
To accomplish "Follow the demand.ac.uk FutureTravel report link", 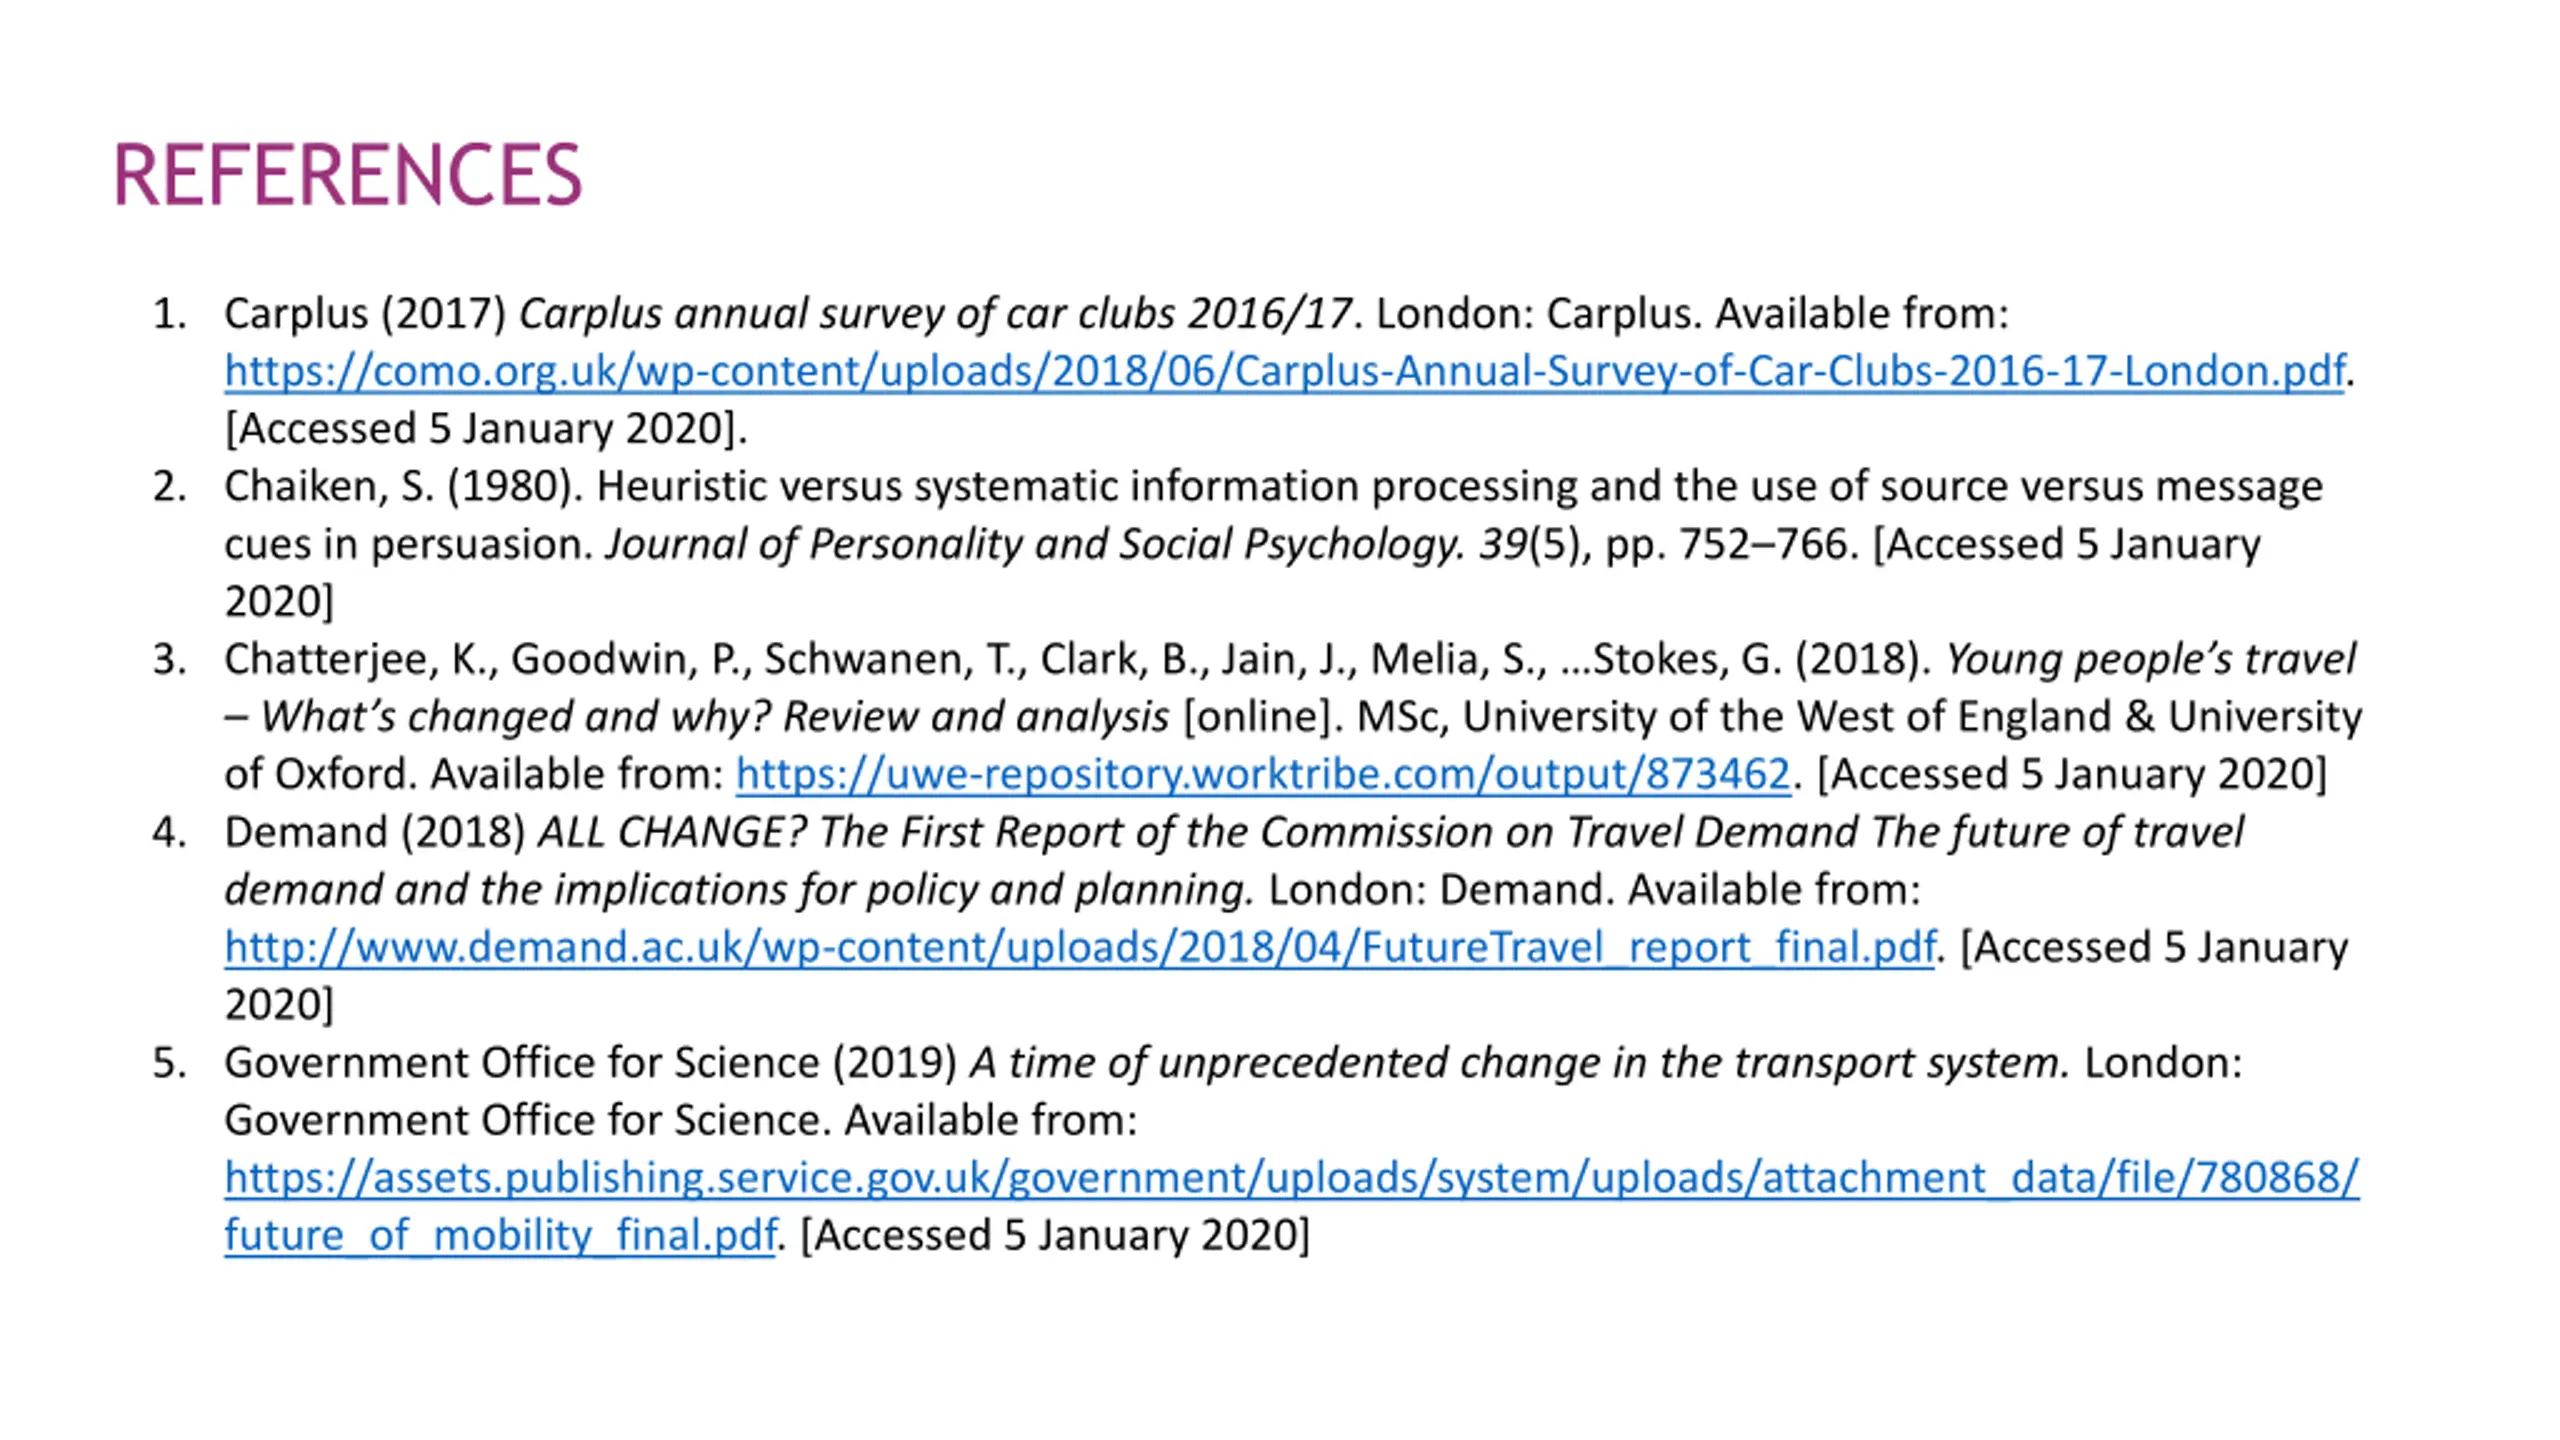I will [x=1080, y=947].
